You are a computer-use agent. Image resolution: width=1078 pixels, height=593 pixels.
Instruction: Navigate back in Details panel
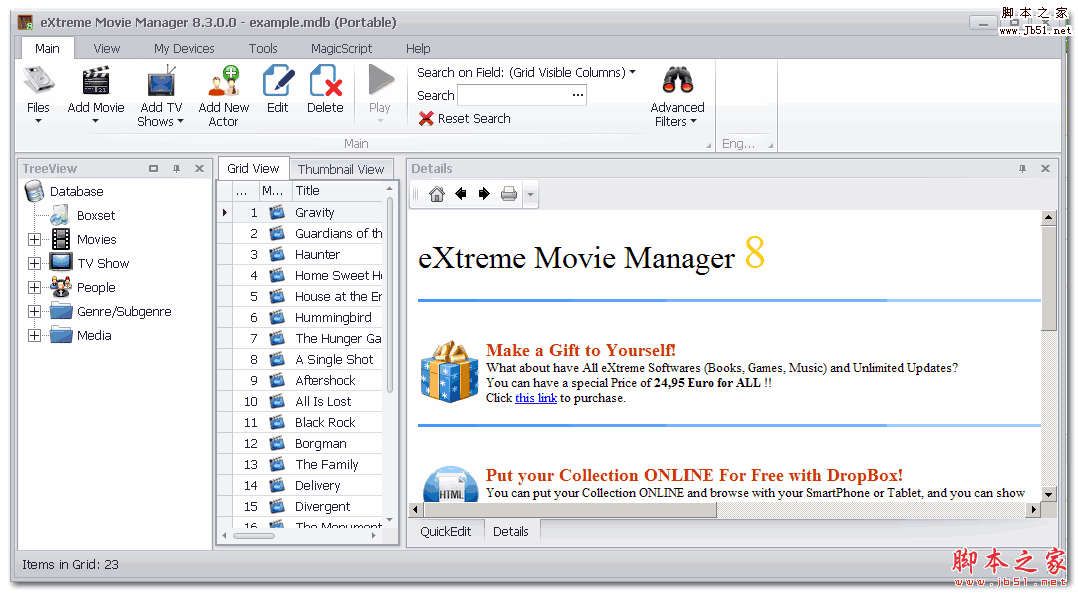pyautogui.click(x=461, y=194)
